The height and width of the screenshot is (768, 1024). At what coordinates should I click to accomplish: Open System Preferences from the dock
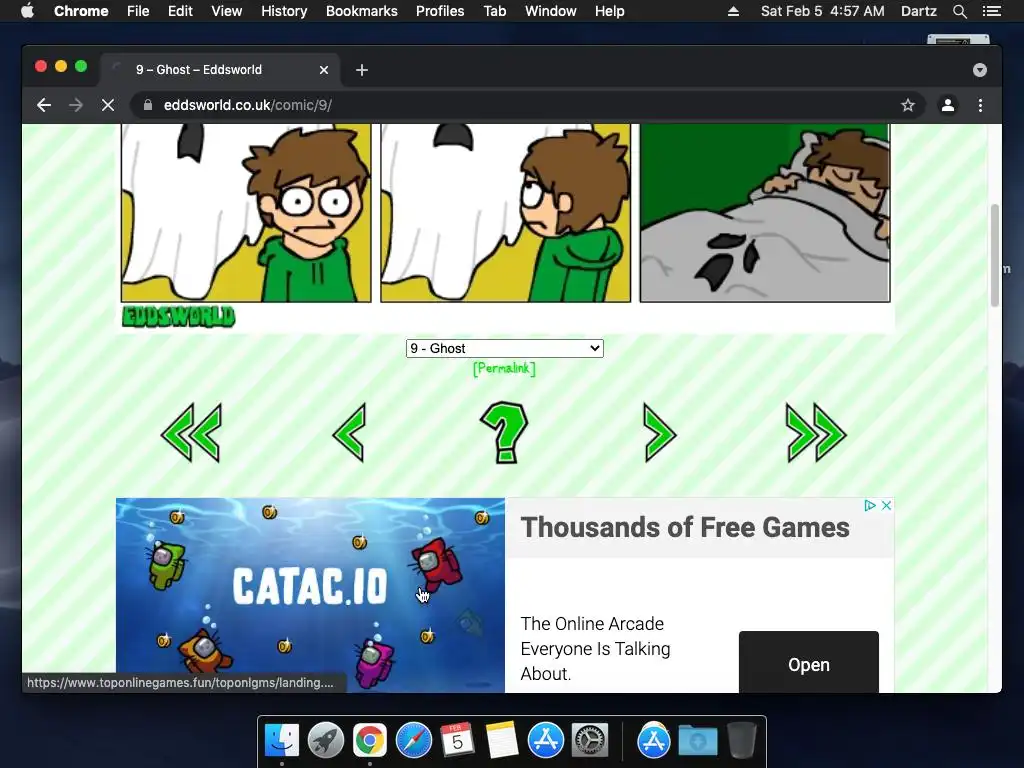click(590, 741)
